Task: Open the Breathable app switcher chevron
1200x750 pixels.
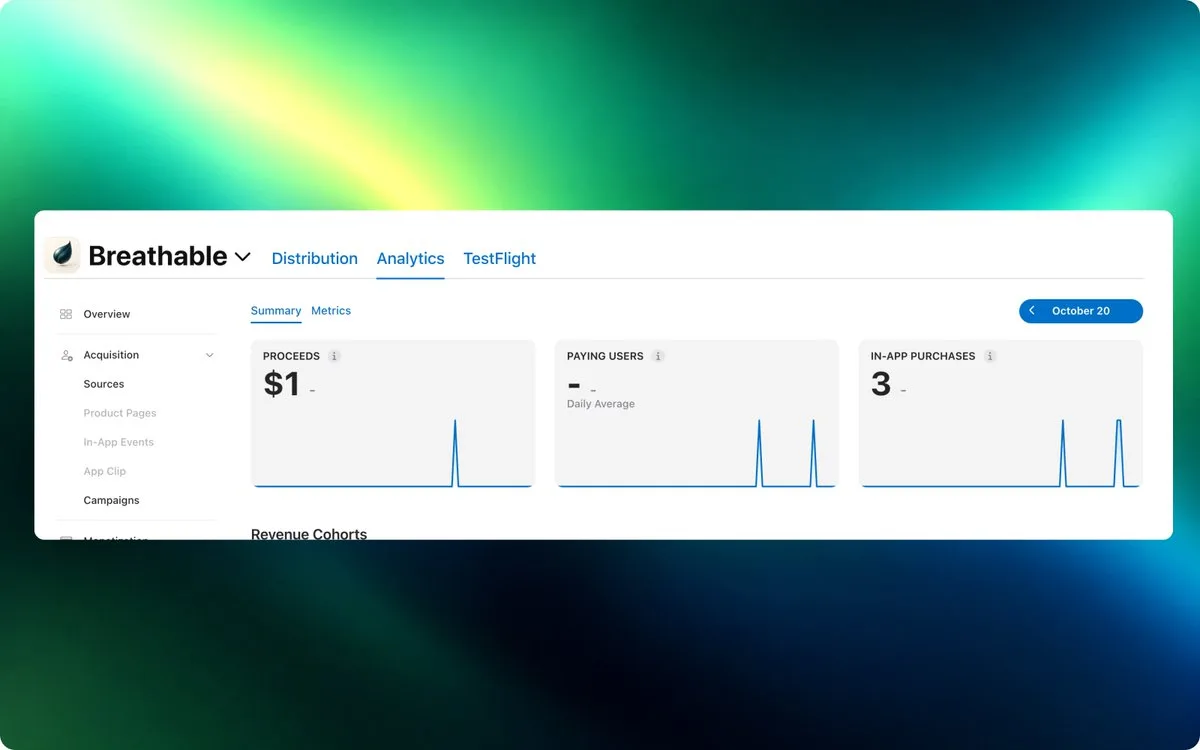Action: tap(242, 257)
